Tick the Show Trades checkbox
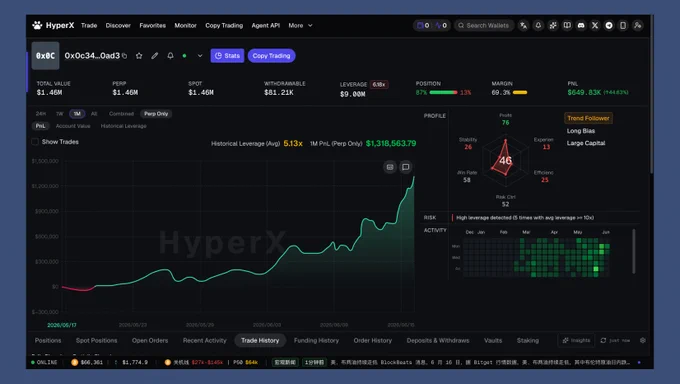The height and width of the screenshot is (384, 680). (35, 142)
